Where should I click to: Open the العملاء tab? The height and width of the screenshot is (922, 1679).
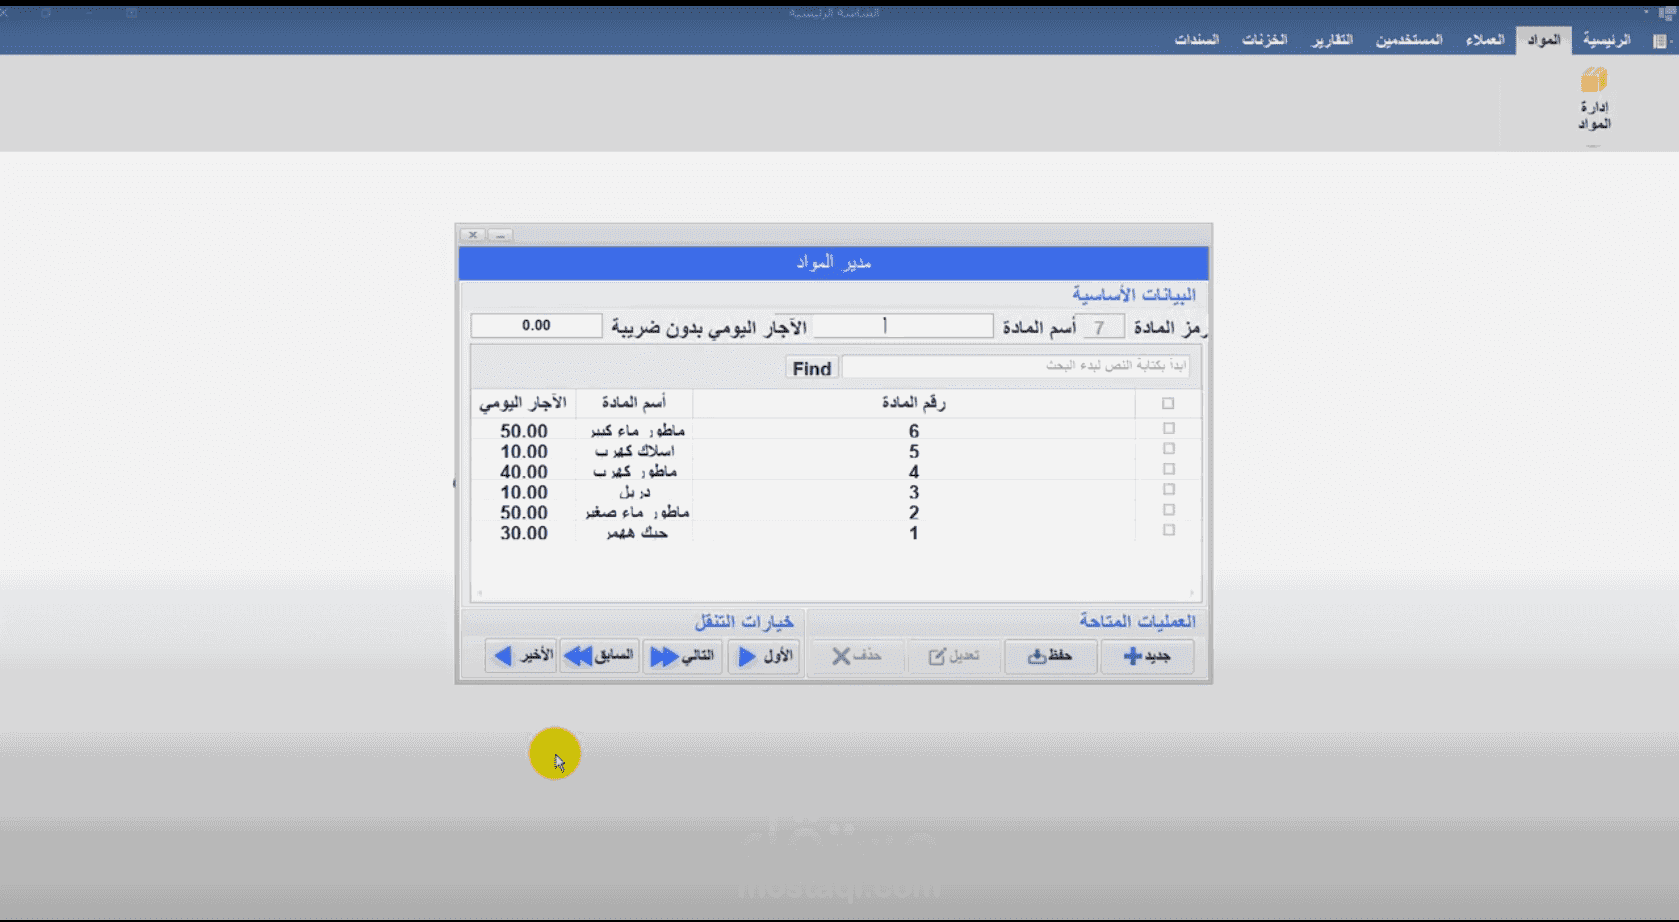[x=1485, y=40]
